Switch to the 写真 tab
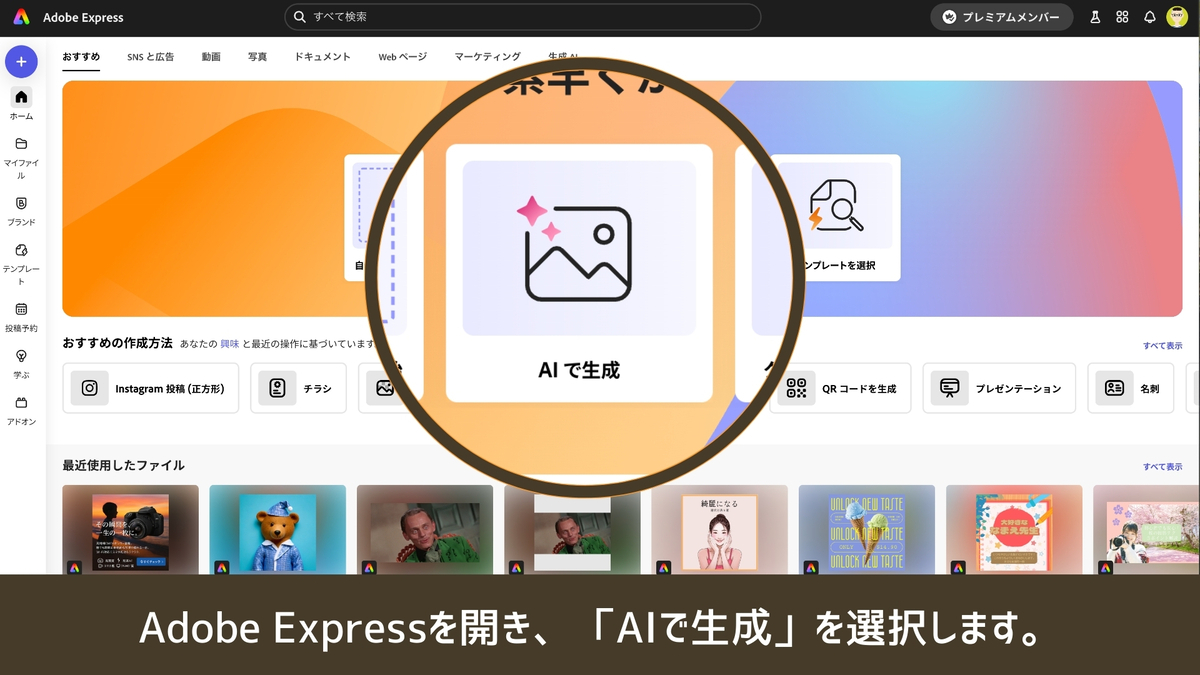 point(258,57)
